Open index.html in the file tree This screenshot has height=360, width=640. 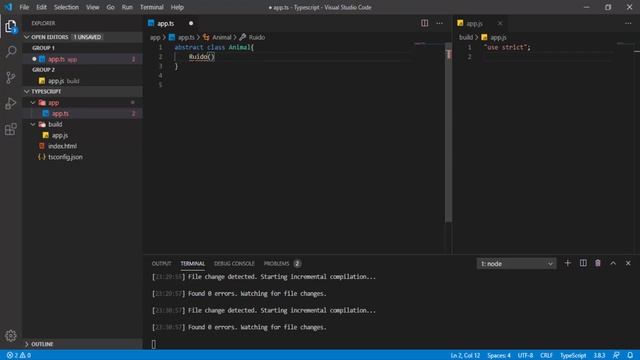point(82,146)
